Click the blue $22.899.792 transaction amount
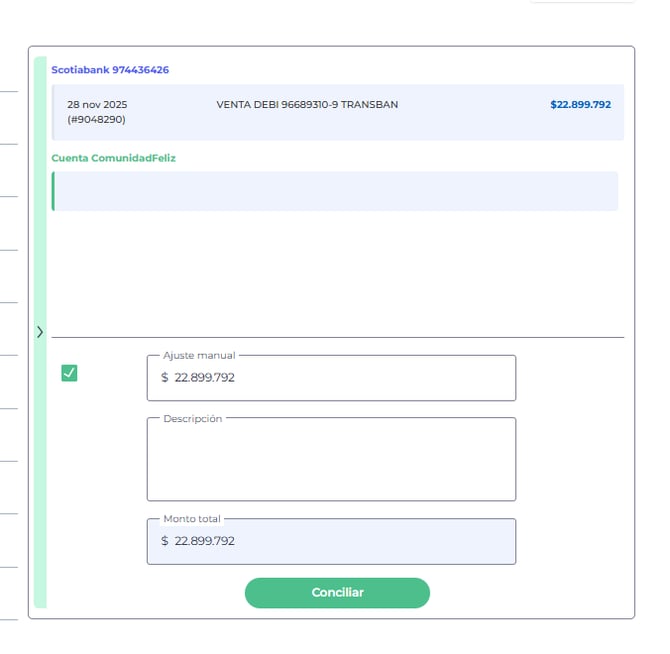 [580, 104]
